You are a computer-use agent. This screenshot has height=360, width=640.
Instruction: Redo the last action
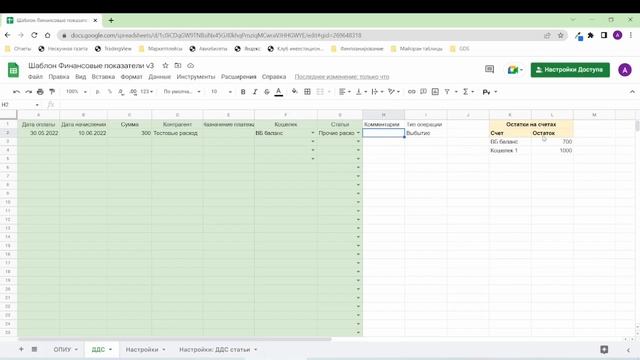pyautogui.click(x=28, y=92)
